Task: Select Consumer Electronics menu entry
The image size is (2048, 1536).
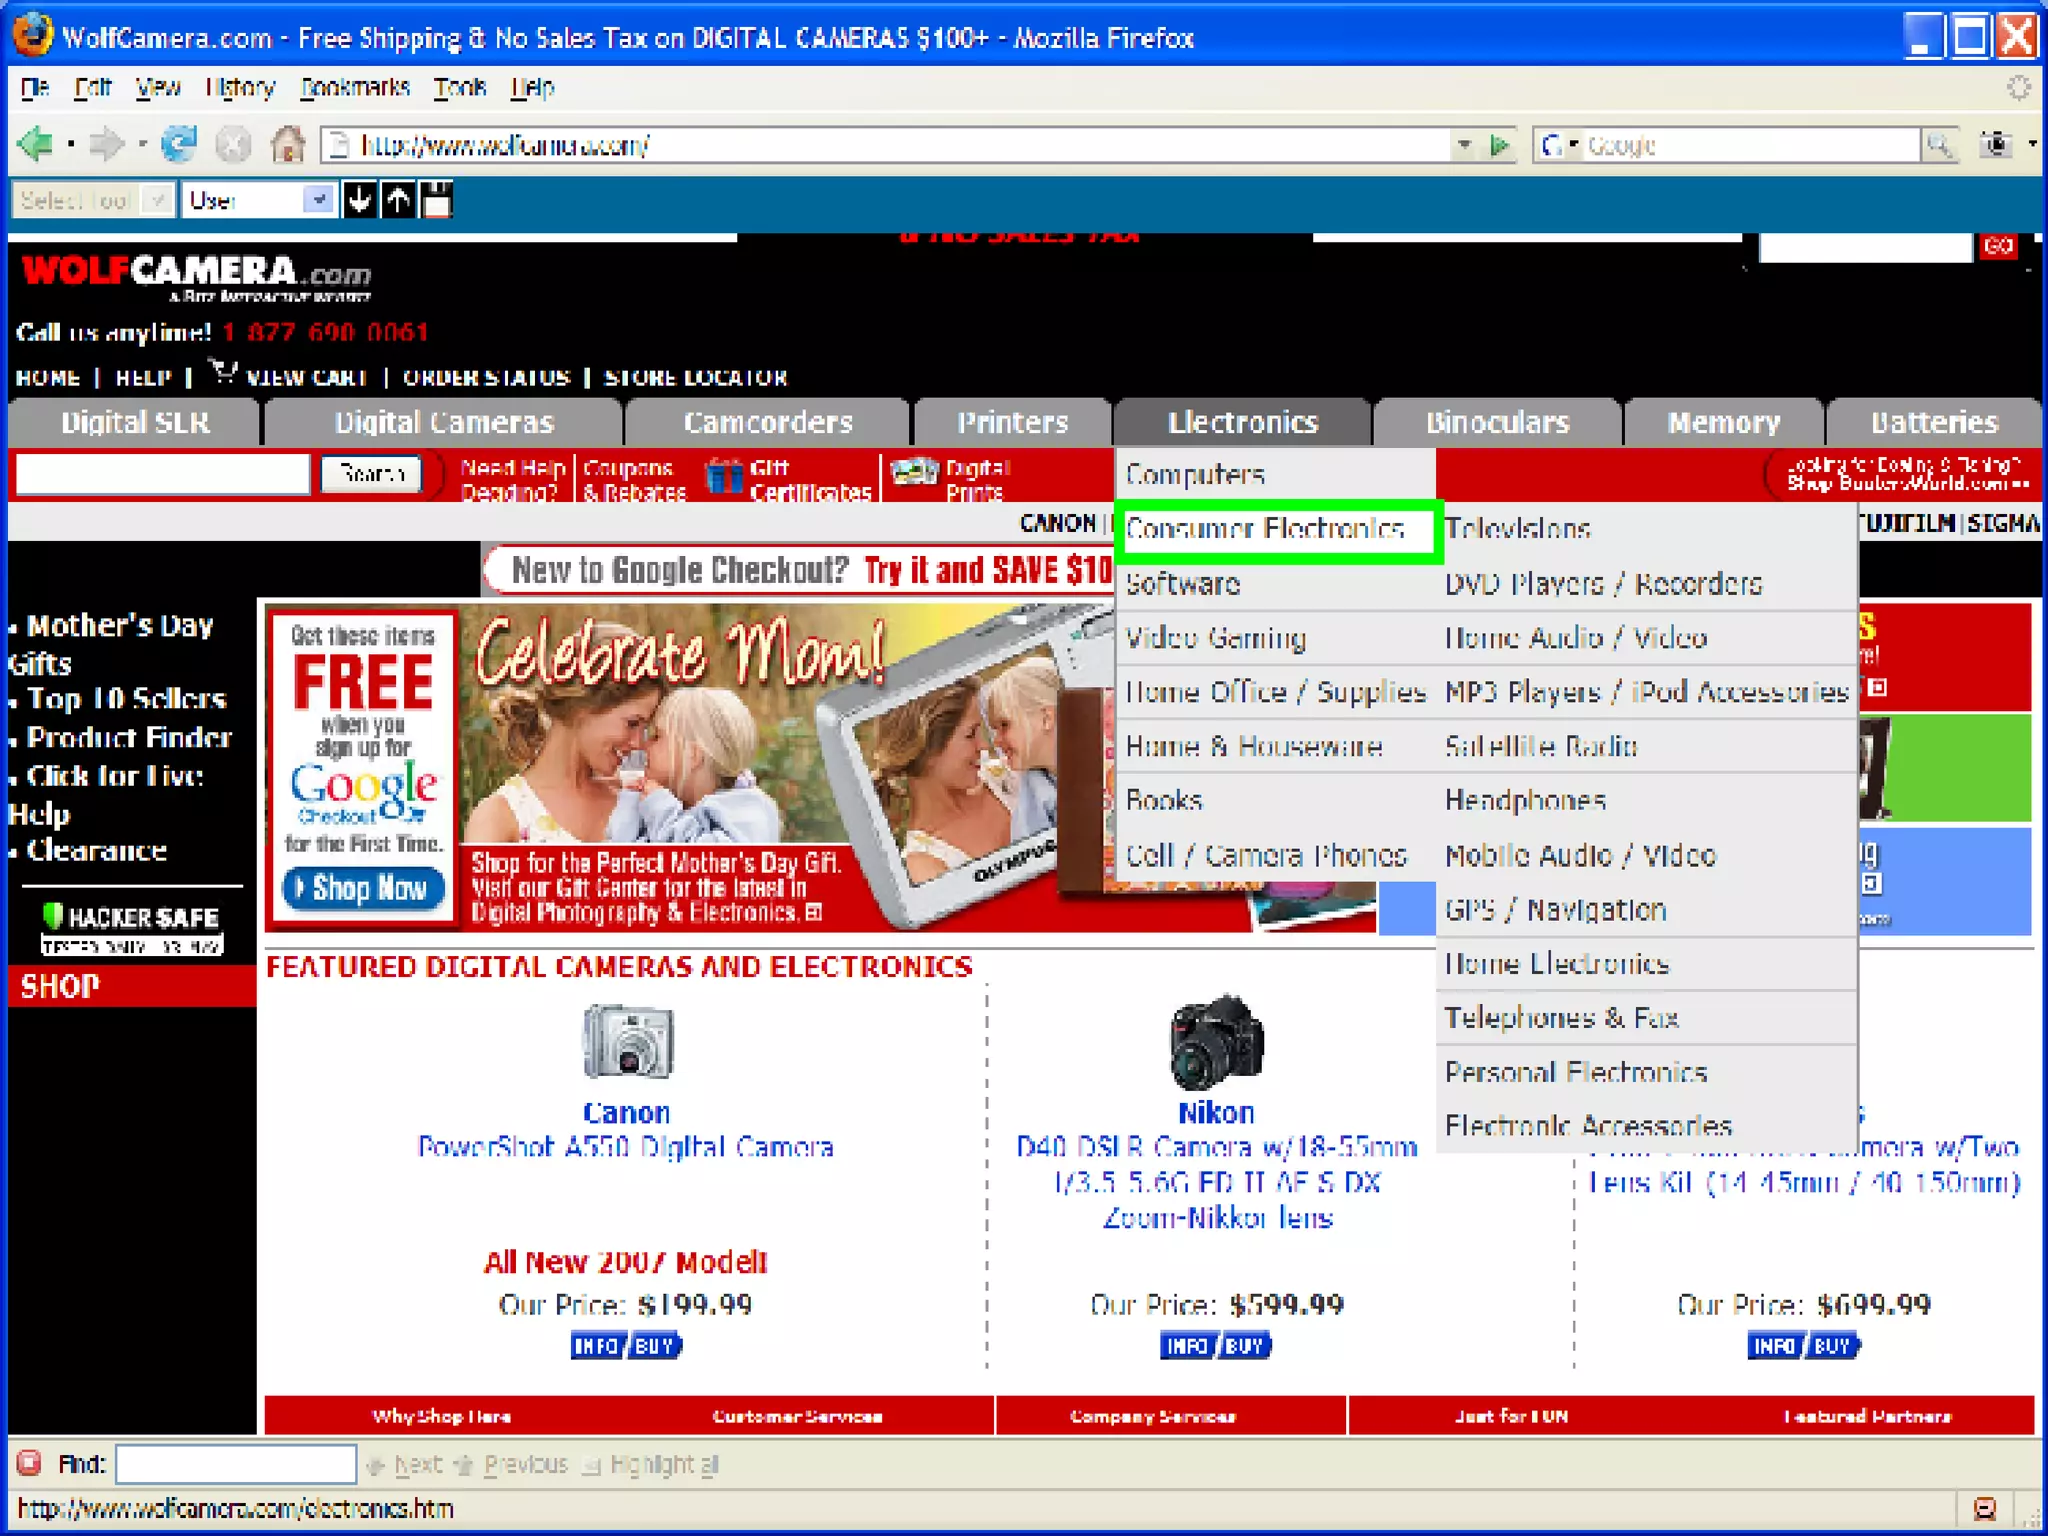Action: (x=1265, y=529)
